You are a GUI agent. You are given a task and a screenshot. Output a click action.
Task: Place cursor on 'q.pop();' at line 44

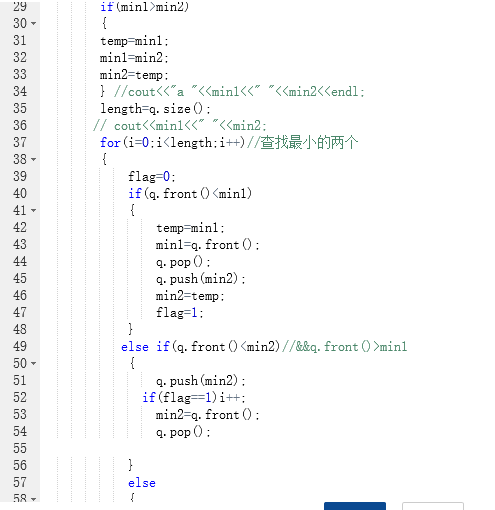183,262
